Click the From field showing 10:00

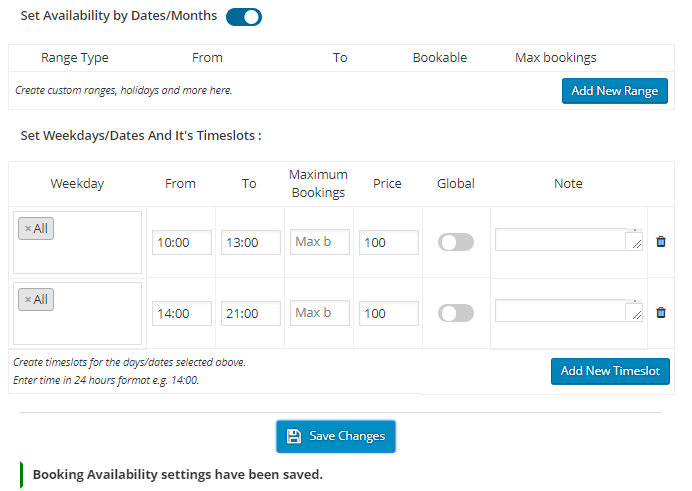click(181, 242)
